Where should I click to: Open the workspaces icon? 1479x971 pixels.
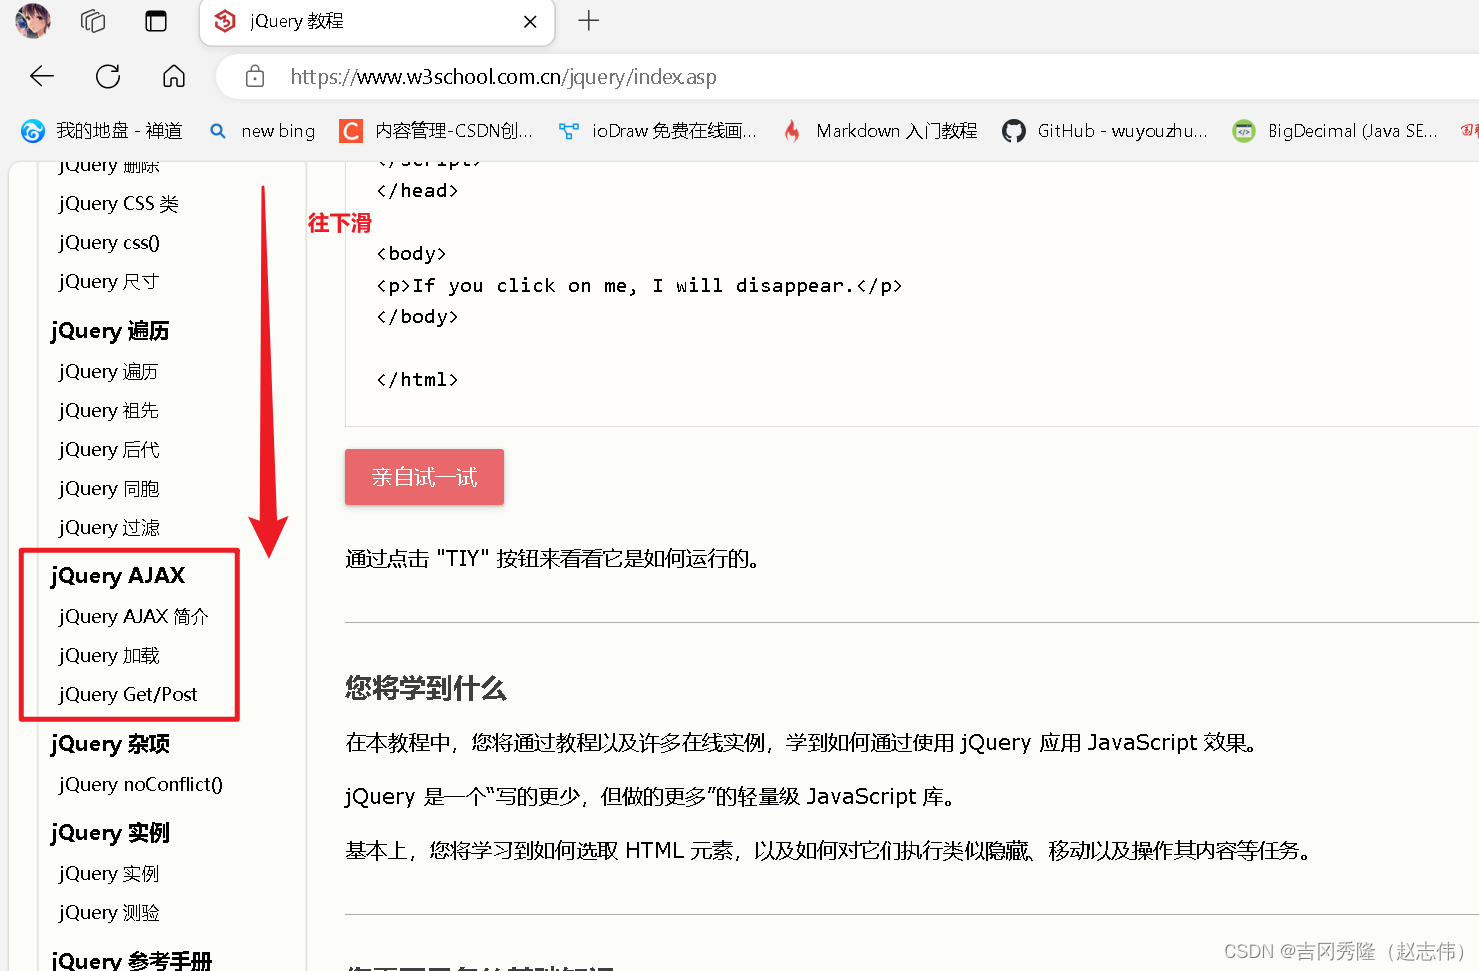click(93, 21)
